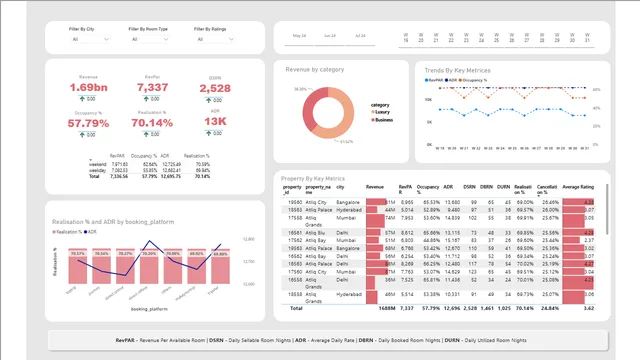Click the green arrow under Realisation % card
The height and width of the screenshot is (360, 640).
pyautogui.click(x=146, y=134)
